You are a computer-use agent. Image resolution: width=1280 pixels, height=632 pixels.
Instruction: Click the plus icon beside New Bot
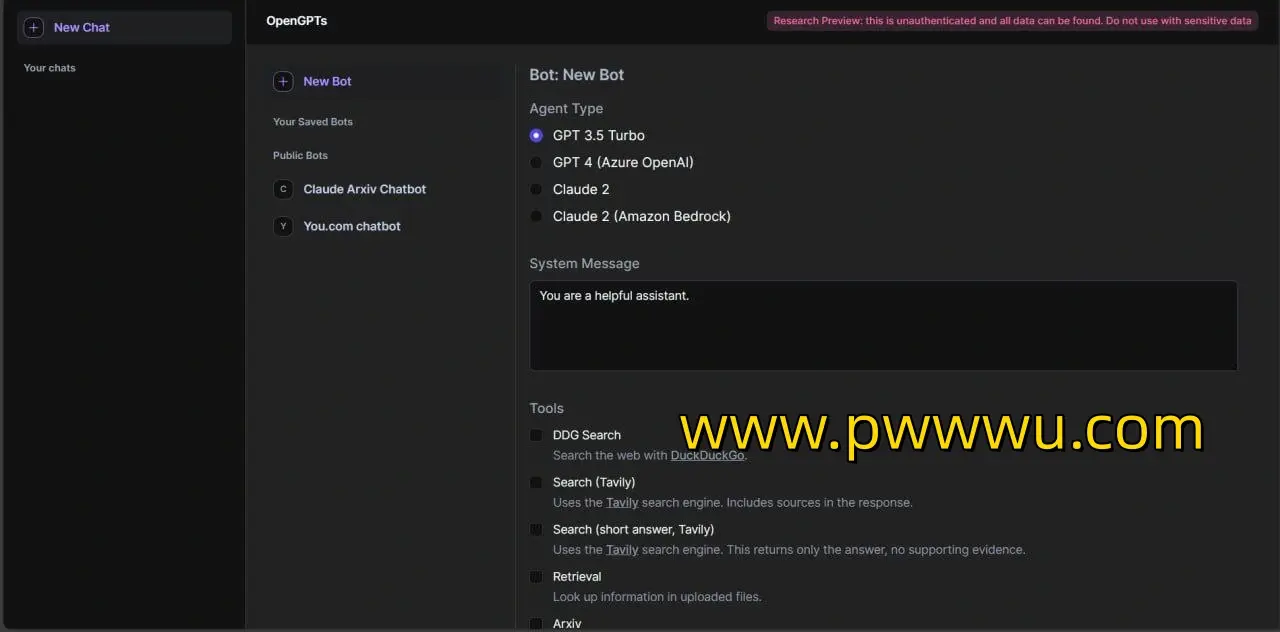tap(283, 82)
